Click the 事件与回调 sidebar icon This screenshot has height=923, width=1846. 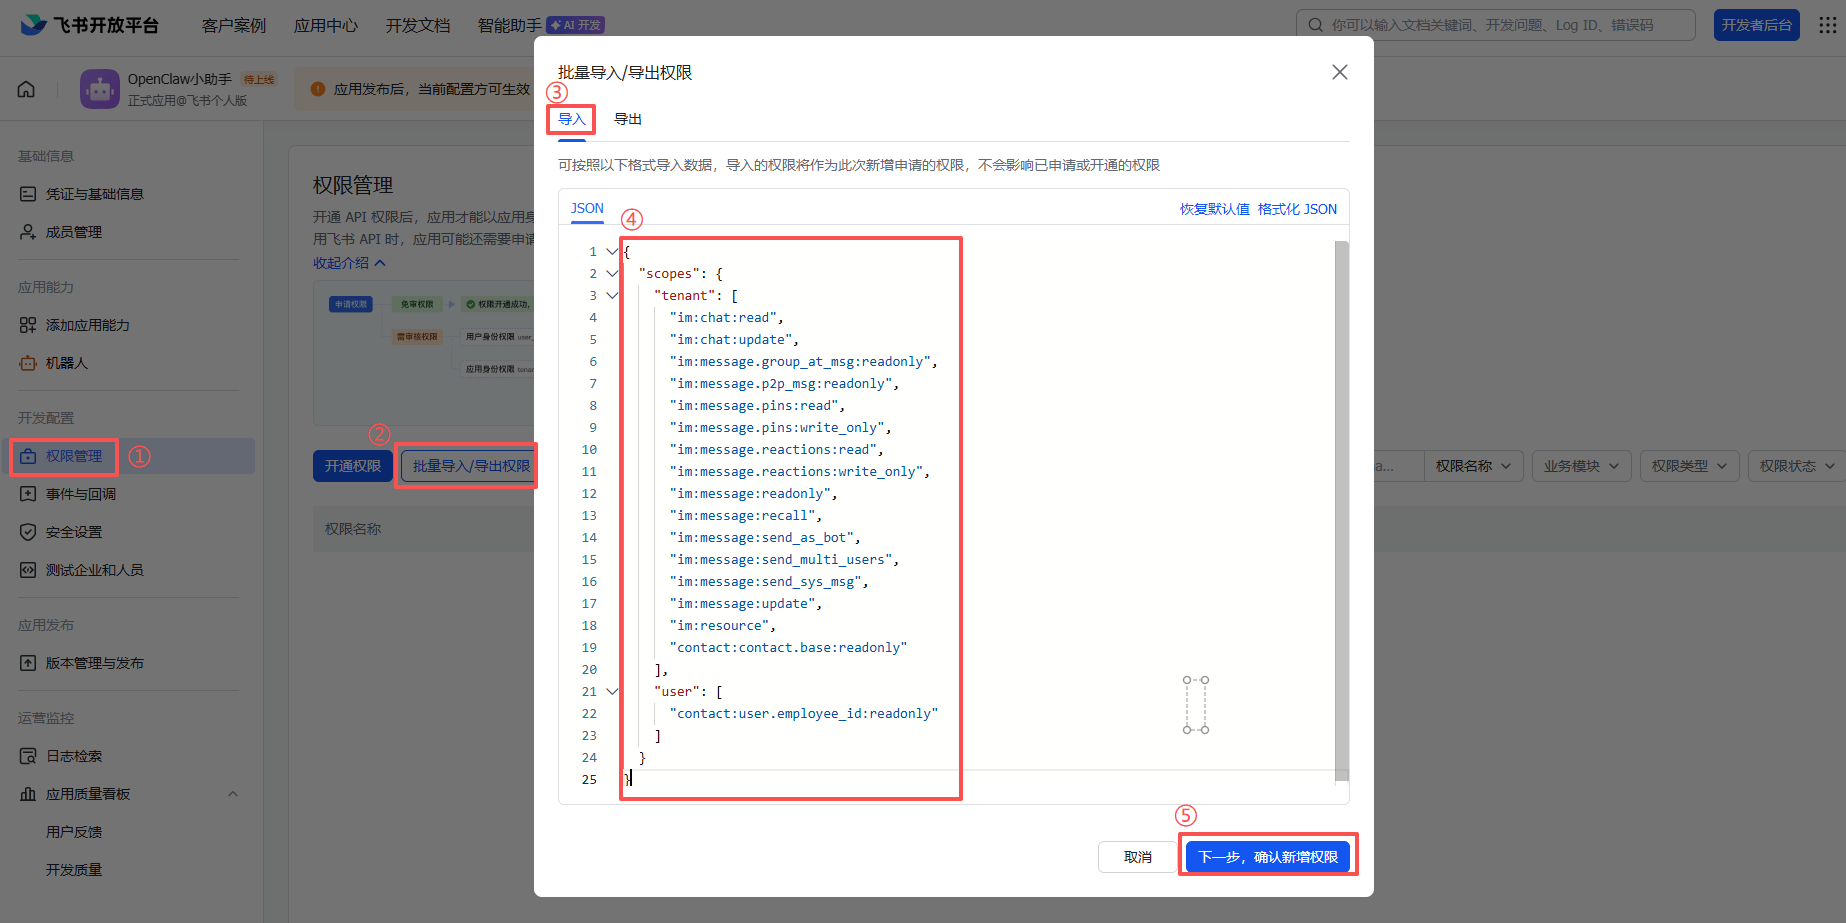tap(28, 494)
